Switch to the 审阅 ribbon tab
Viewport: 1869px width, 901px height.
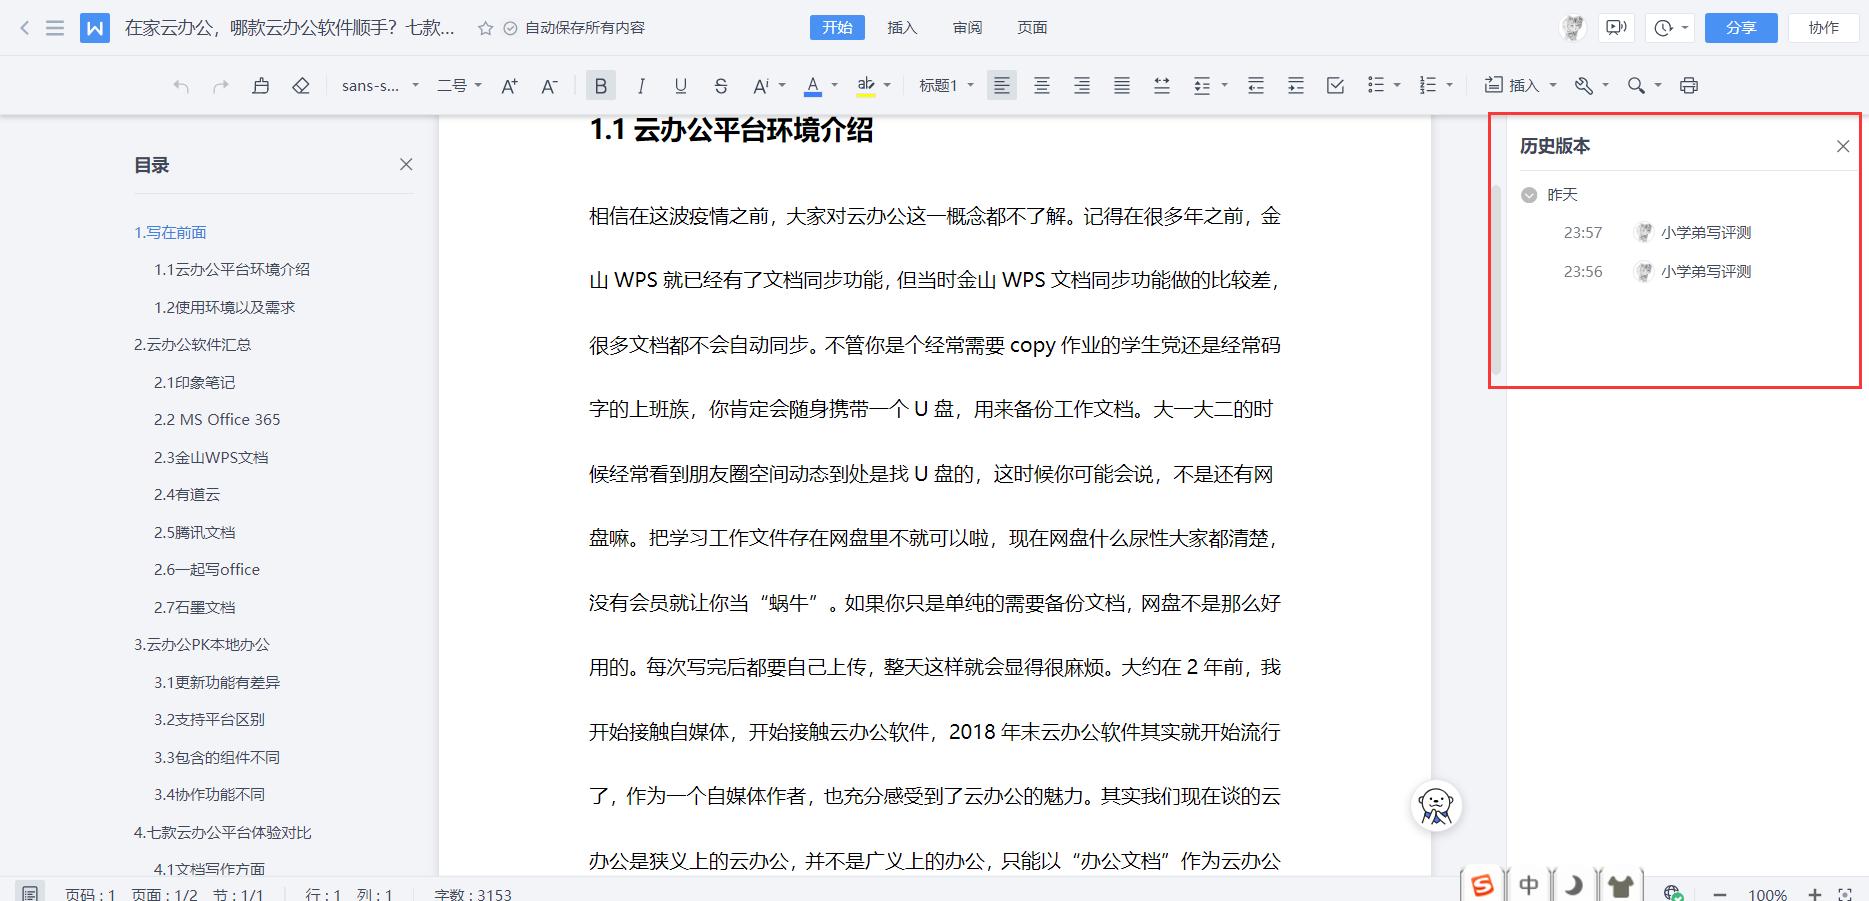pos(966,27)
